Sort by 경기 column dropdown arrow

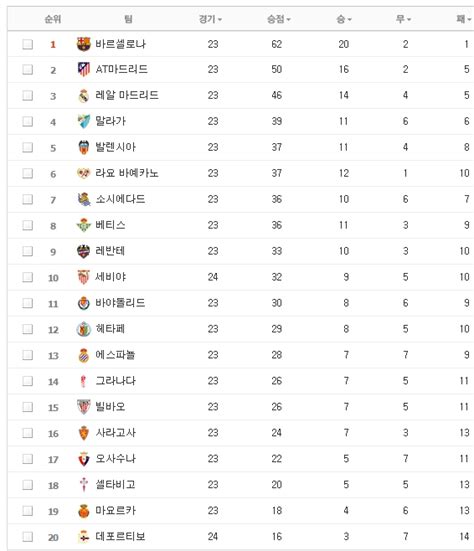220,20
